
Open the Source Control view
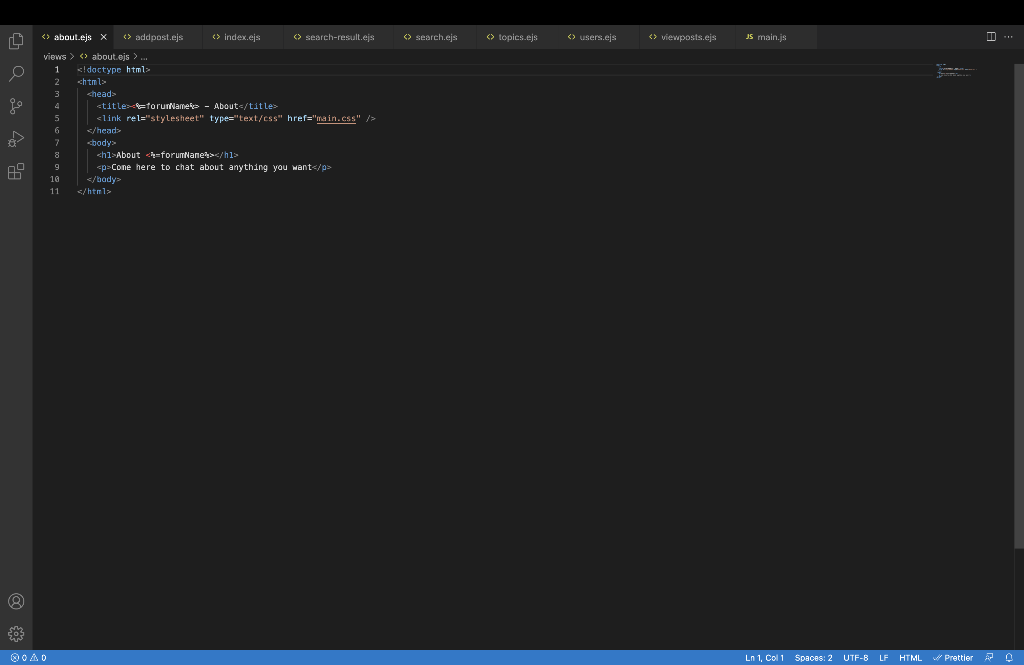[16, 106]
